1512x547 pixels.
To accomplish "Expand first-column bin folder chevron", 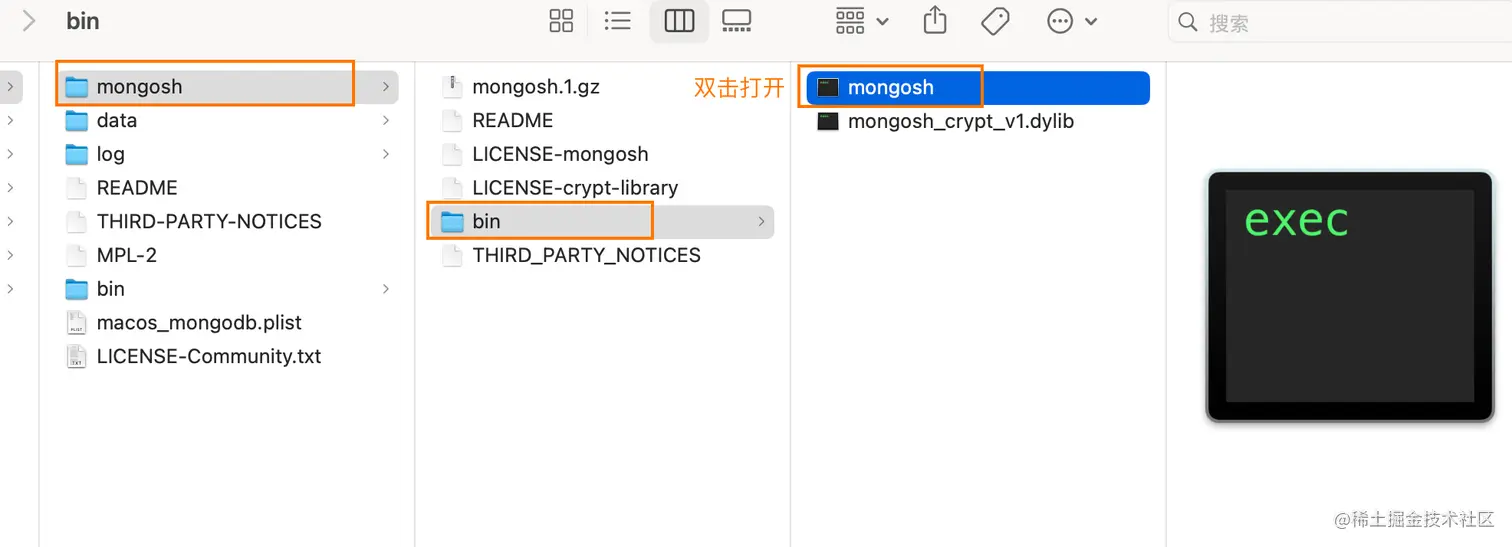I will (386, 289).
